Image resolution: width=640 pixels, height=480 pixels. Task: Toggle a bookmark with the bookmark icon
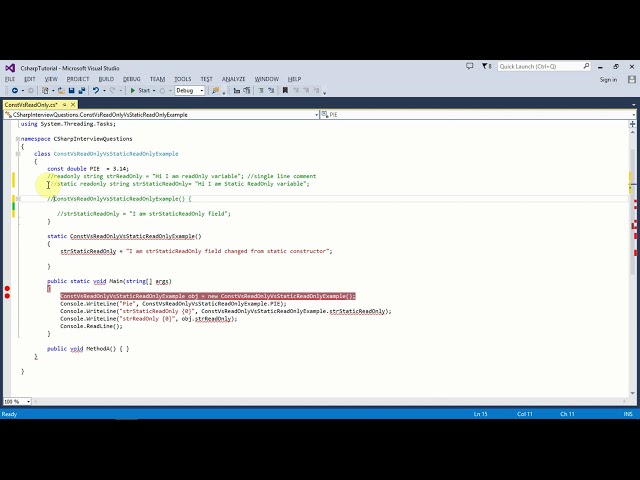pos(285,91)
